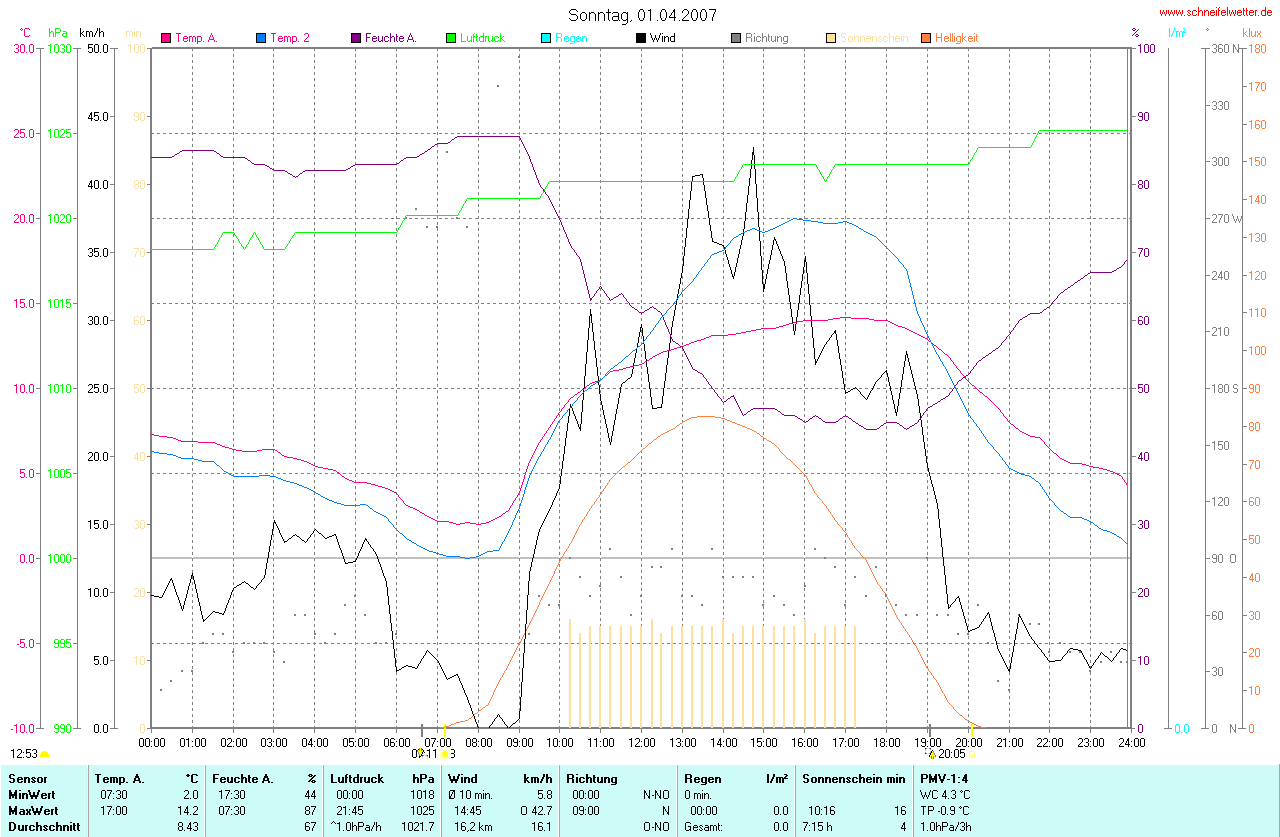Click the Richtung table column header
Image resolution: width=1280 pixels, height=837 pixels.
point(592,778)
